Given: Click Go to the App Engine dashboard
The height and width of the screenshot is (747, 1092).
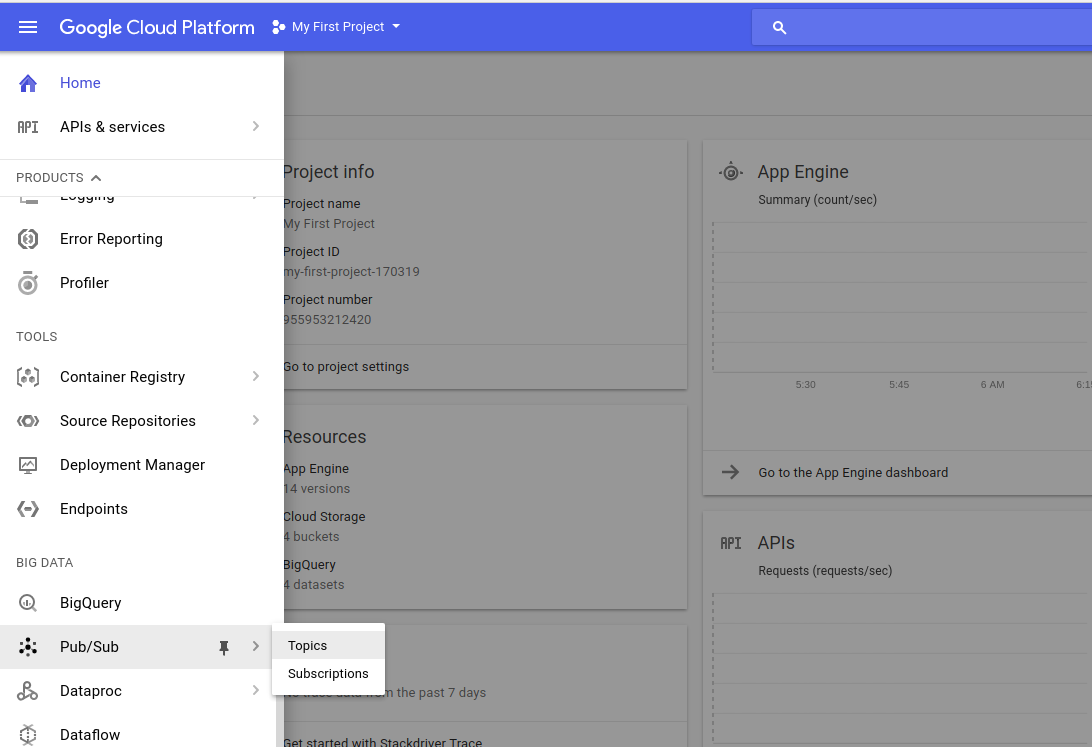Looking at the screenshot, I should [x=853, y=473].
